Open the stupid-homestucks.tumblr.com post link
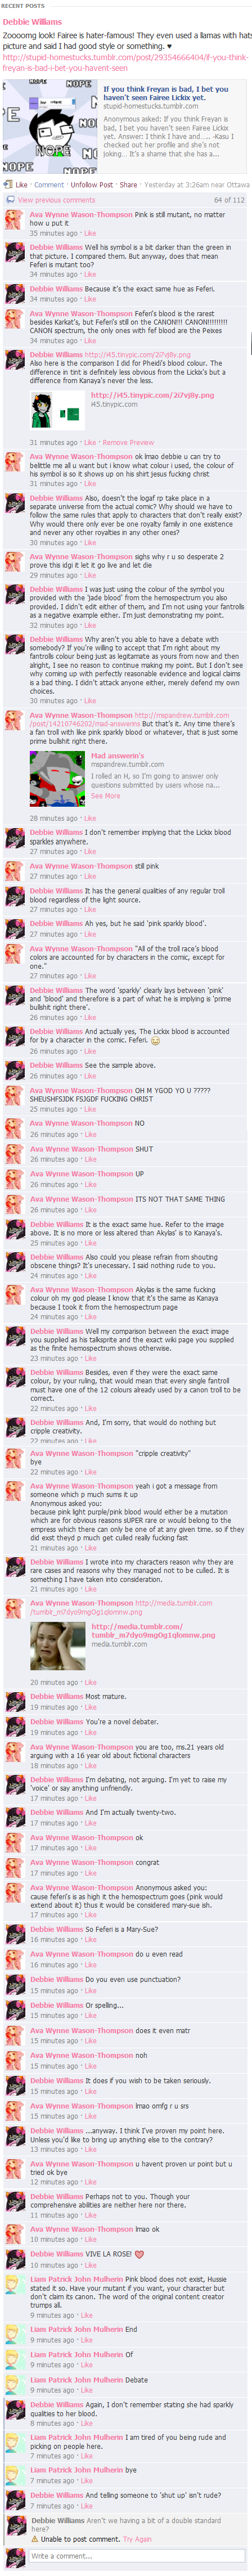Screen dimensions: 252x2576 125,62
